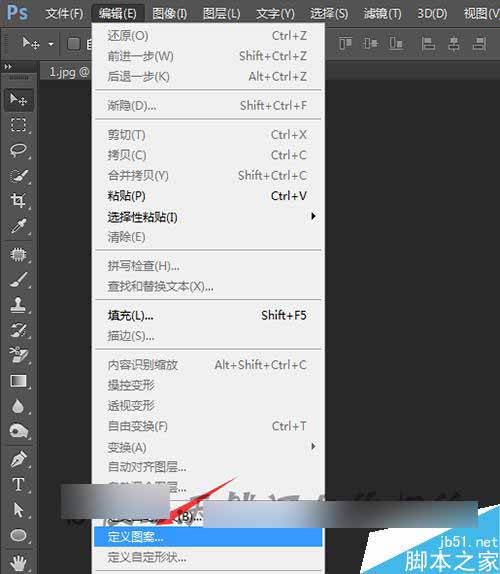Screen dimensions: 500x574
Task: Choose 拼写检查(H)... menu item
Action: (208, 266)
